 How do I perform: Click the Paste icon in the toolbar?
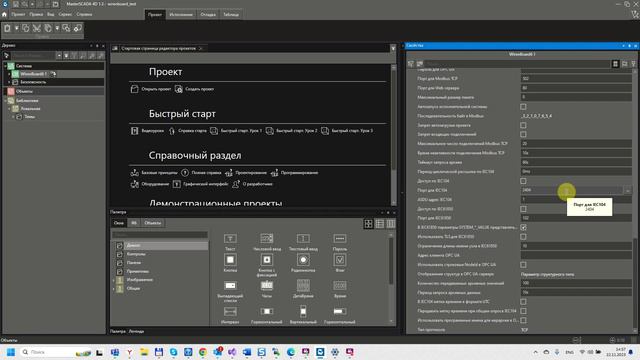[x=7, y=28]
